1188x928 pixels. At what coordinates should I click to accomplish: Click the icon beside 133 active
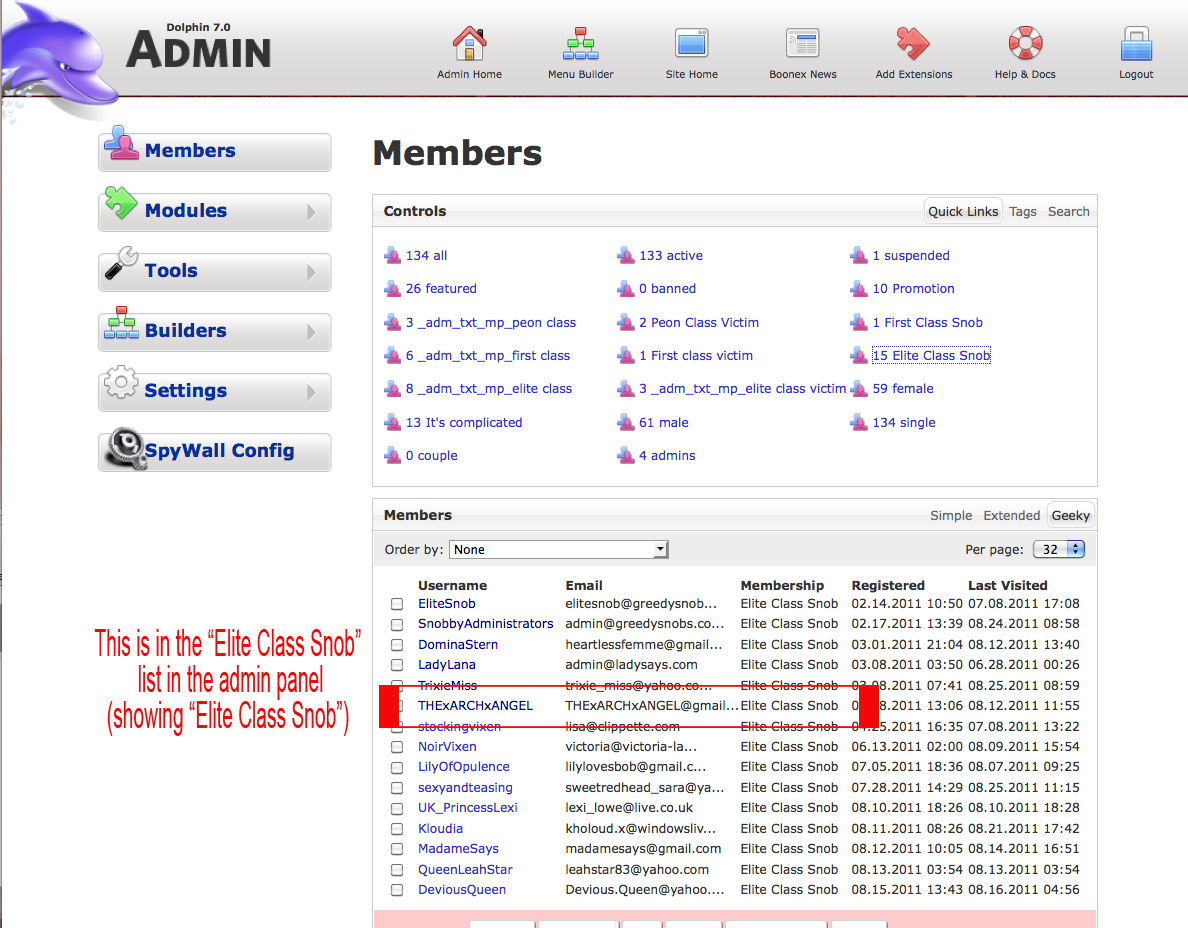pyautogui.click(x=626, y=255)
